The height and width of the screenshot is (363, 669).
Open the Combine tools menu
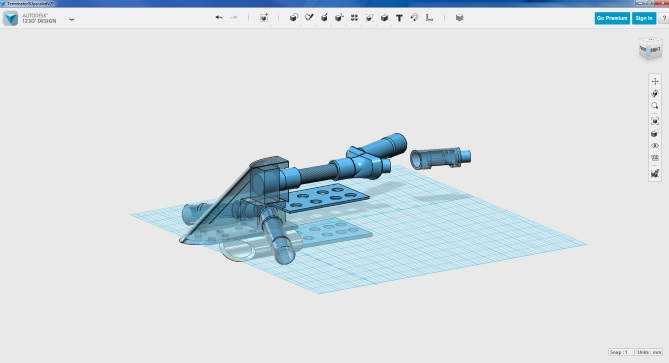coord(384,17)
